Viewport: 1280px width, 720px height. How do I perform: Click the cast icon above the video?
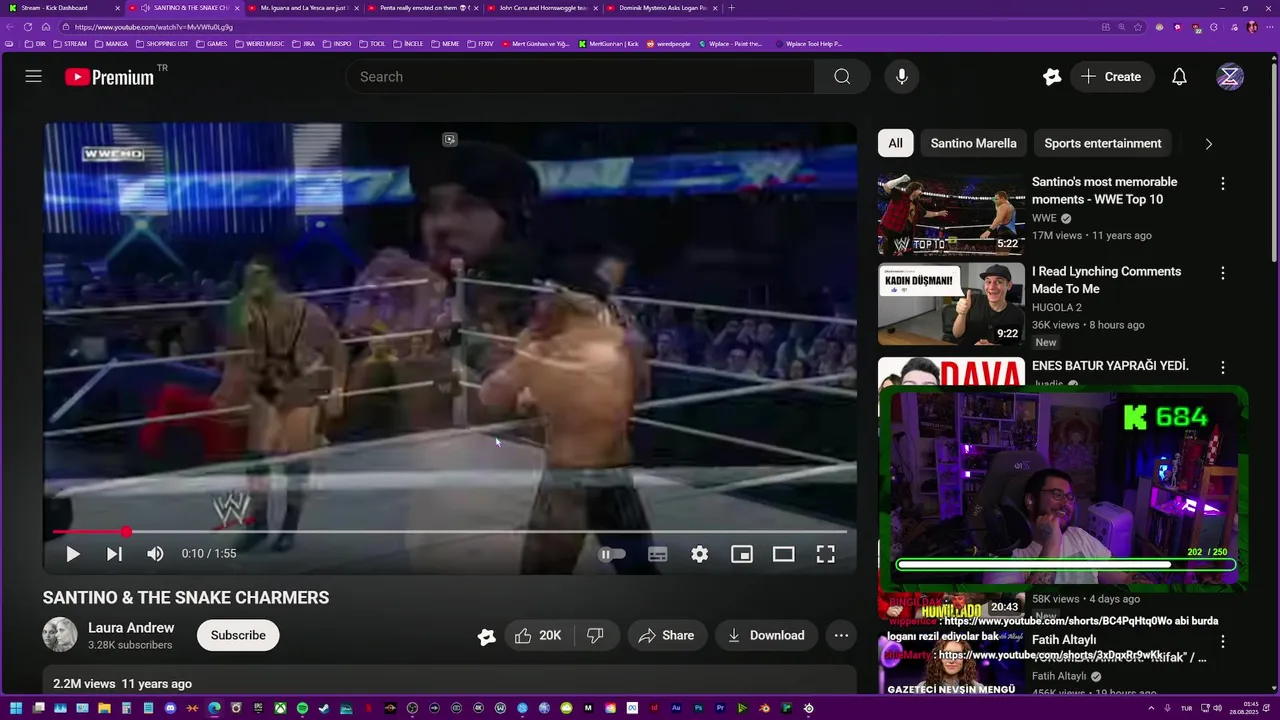tap(450, 140)
